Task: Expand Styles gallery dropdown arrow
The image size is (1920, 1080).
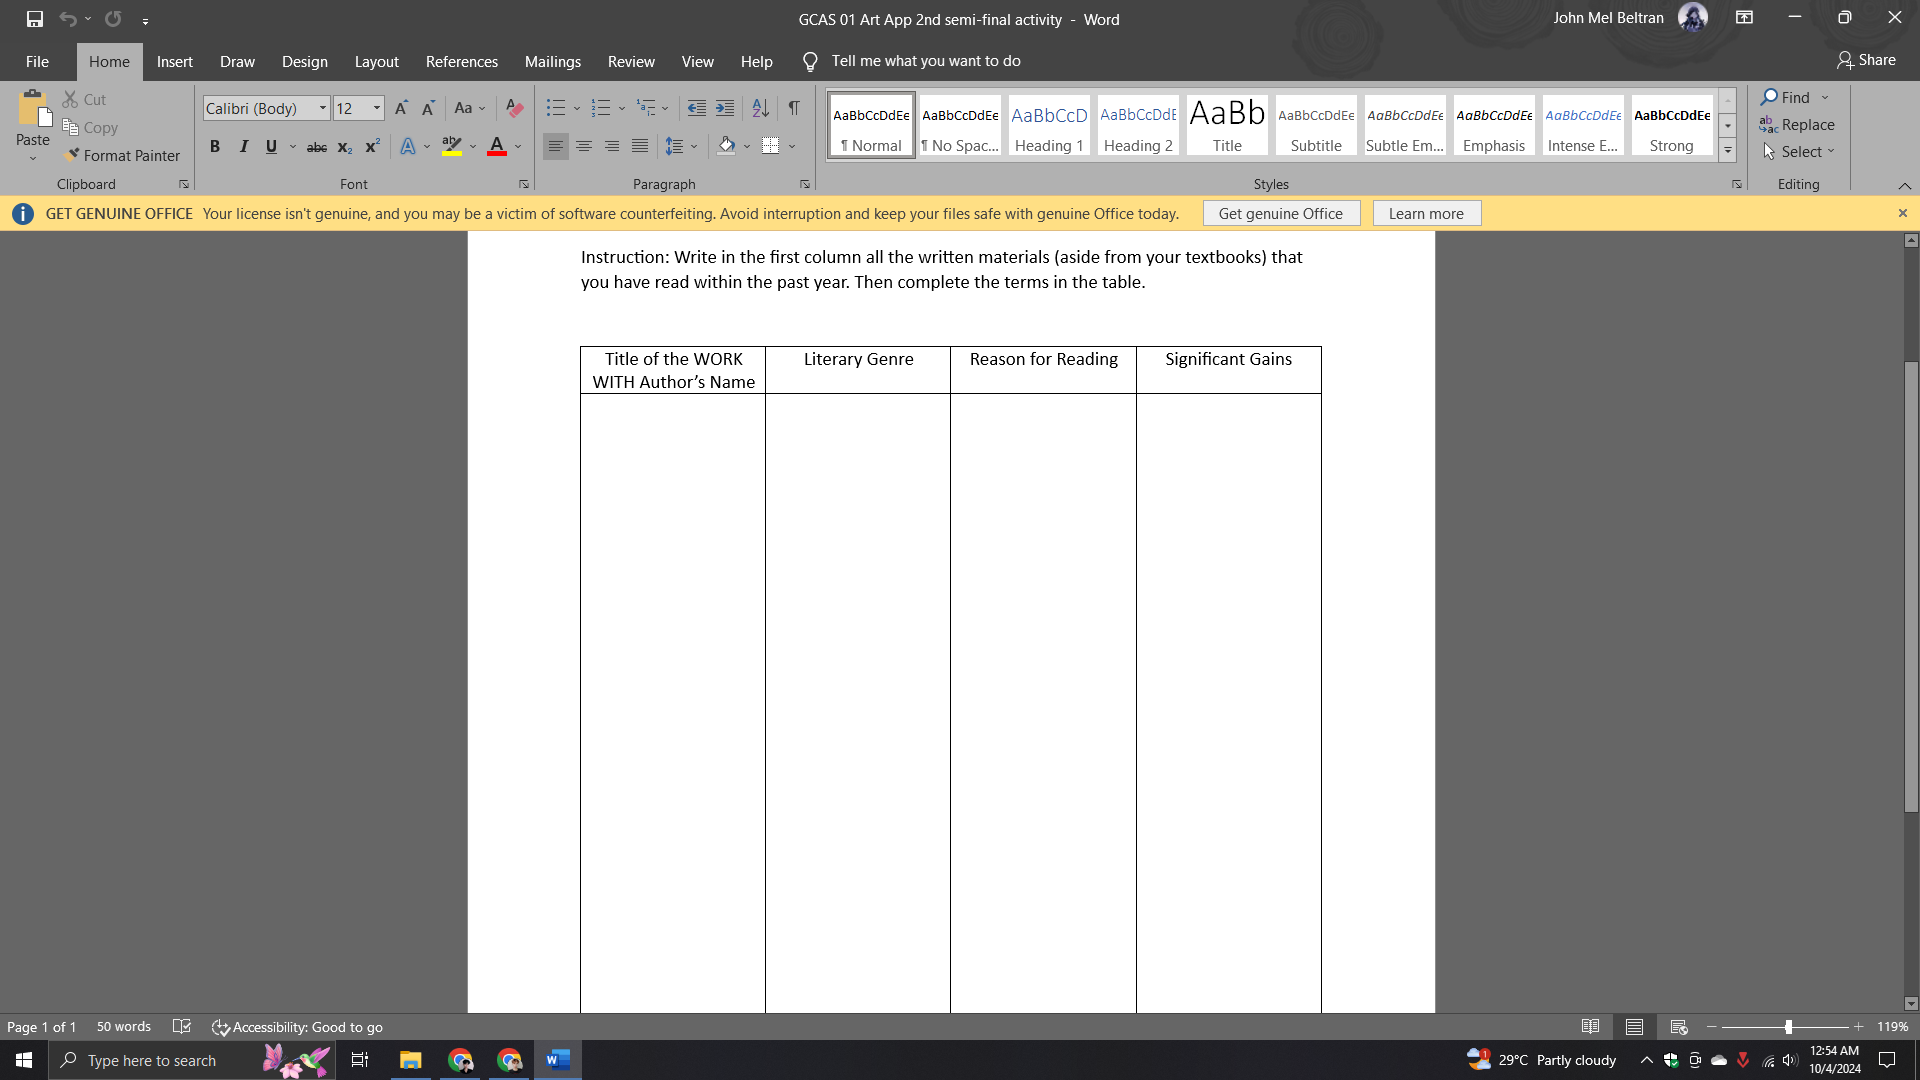Action: pyautogui.click(x=1727, y=149)
